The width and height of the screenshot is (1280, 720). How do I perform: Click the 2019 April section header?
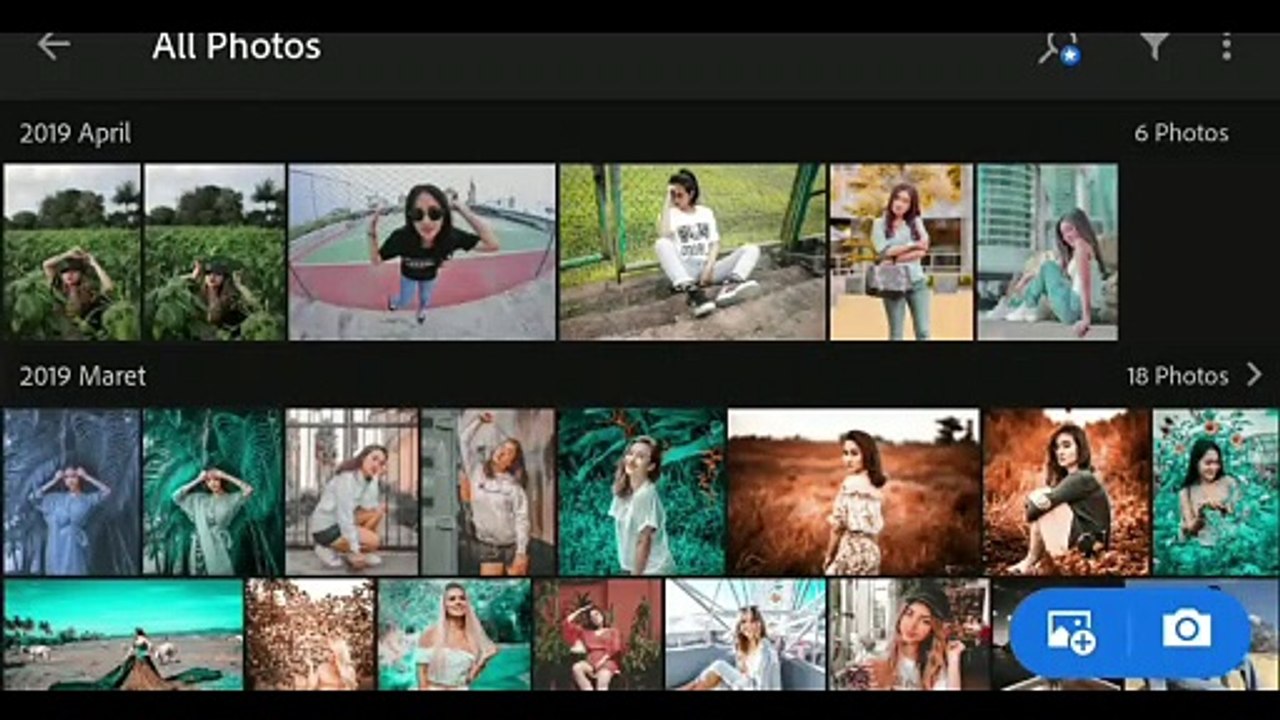point(75,133)
